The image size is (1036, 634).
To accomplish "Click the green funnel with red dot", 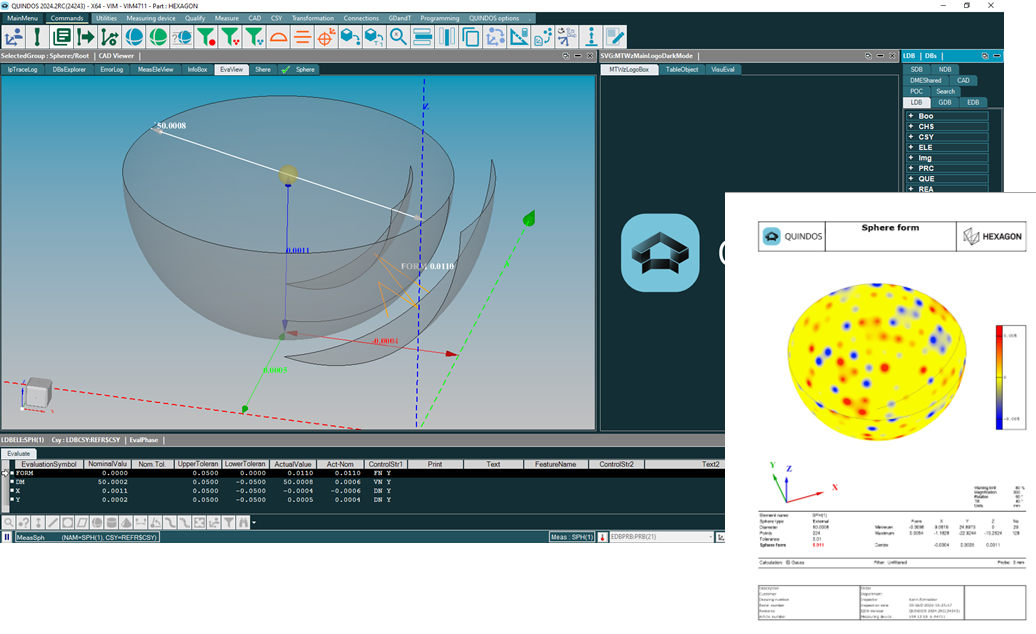I will [206, 37].
